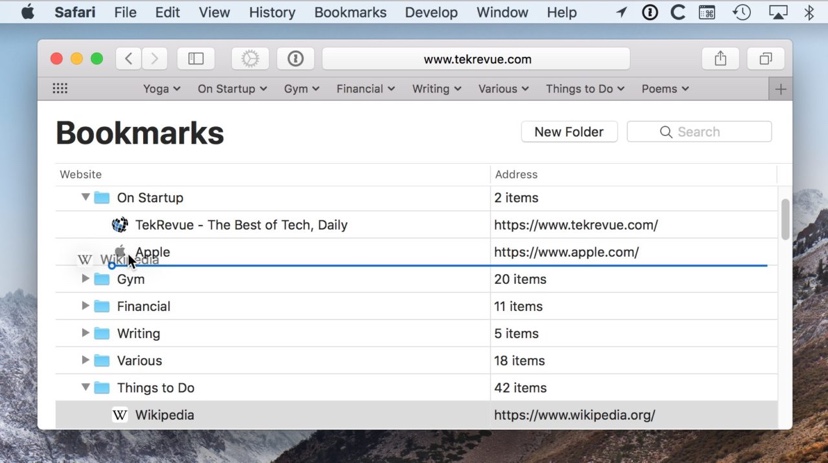The height and width of the screenshot is (463, 828).
Task: Click the New Folder button
Action: [569, 132]
